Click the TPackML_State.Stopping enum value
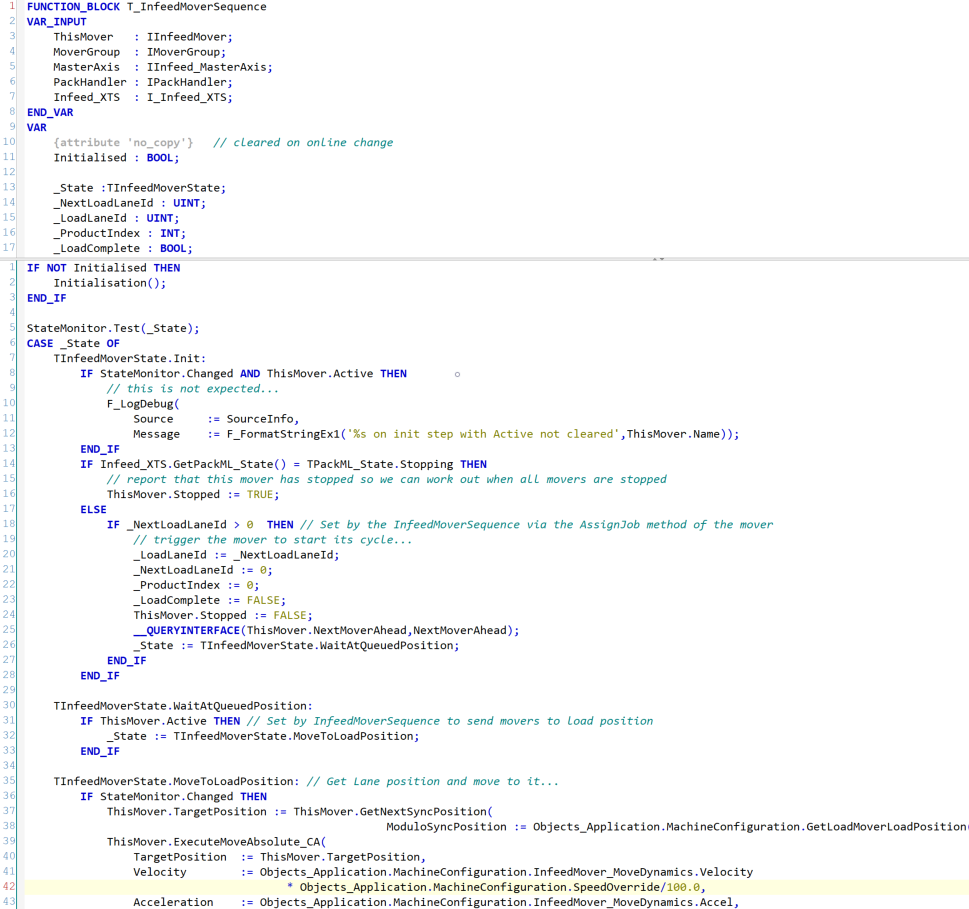This screenshot has height=909, width=969. 379,464
